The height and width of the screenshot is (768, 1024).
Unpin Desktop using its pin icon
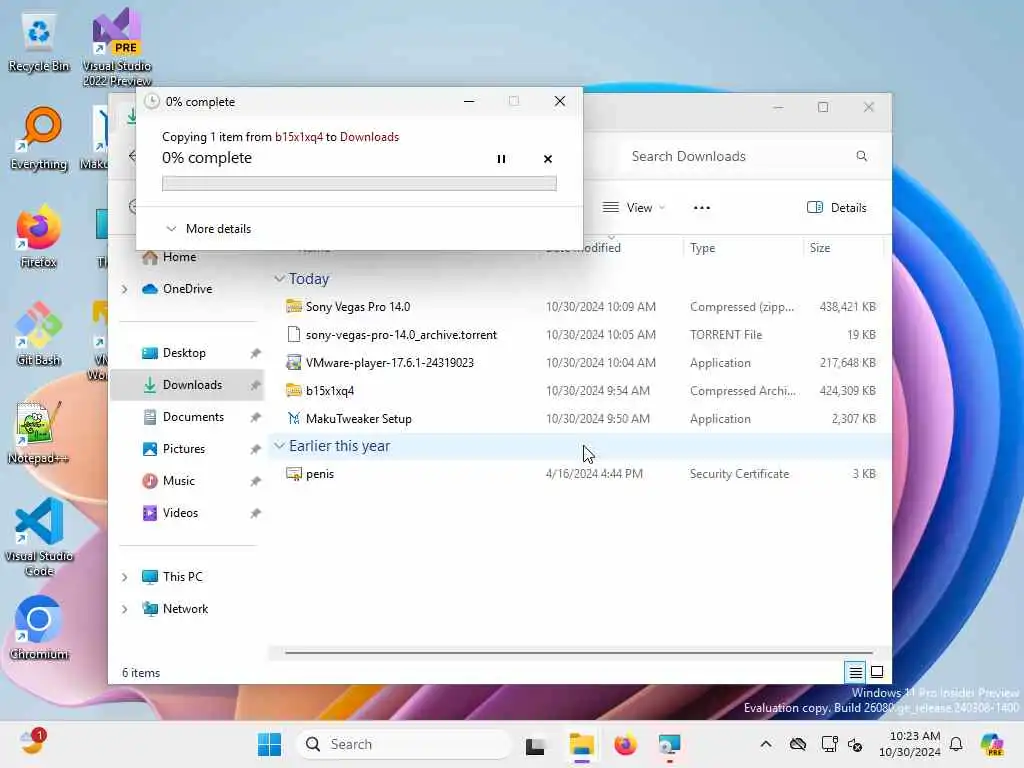[255, 353]
